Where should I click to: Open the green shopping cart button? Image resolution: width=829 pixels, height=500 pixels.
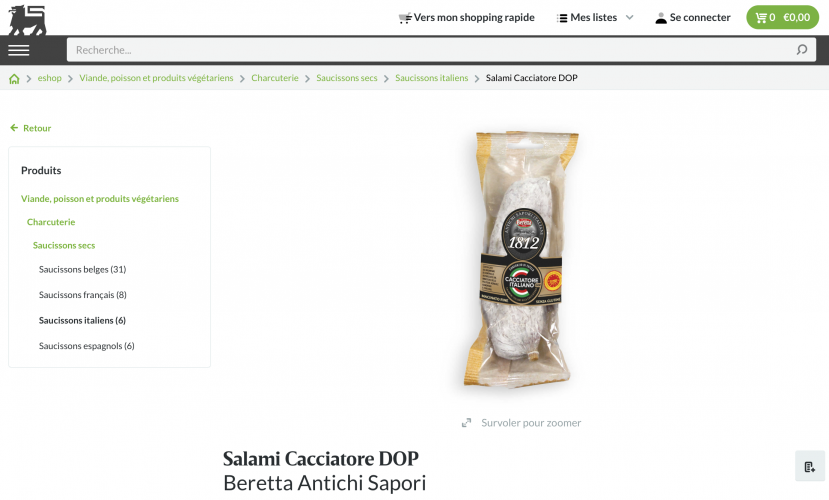click(x=782, y=17)
